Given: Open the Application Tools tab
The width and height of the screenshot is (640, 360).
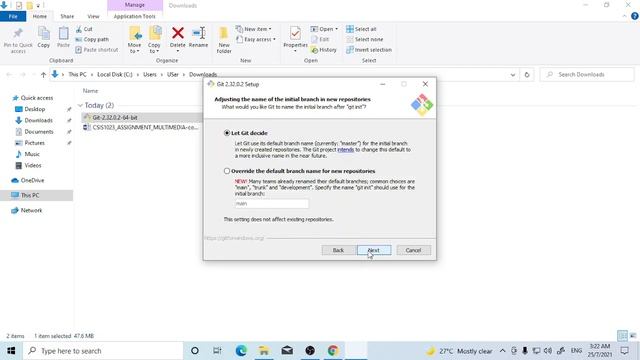Looking at the screenshot, I should point(135,16).
